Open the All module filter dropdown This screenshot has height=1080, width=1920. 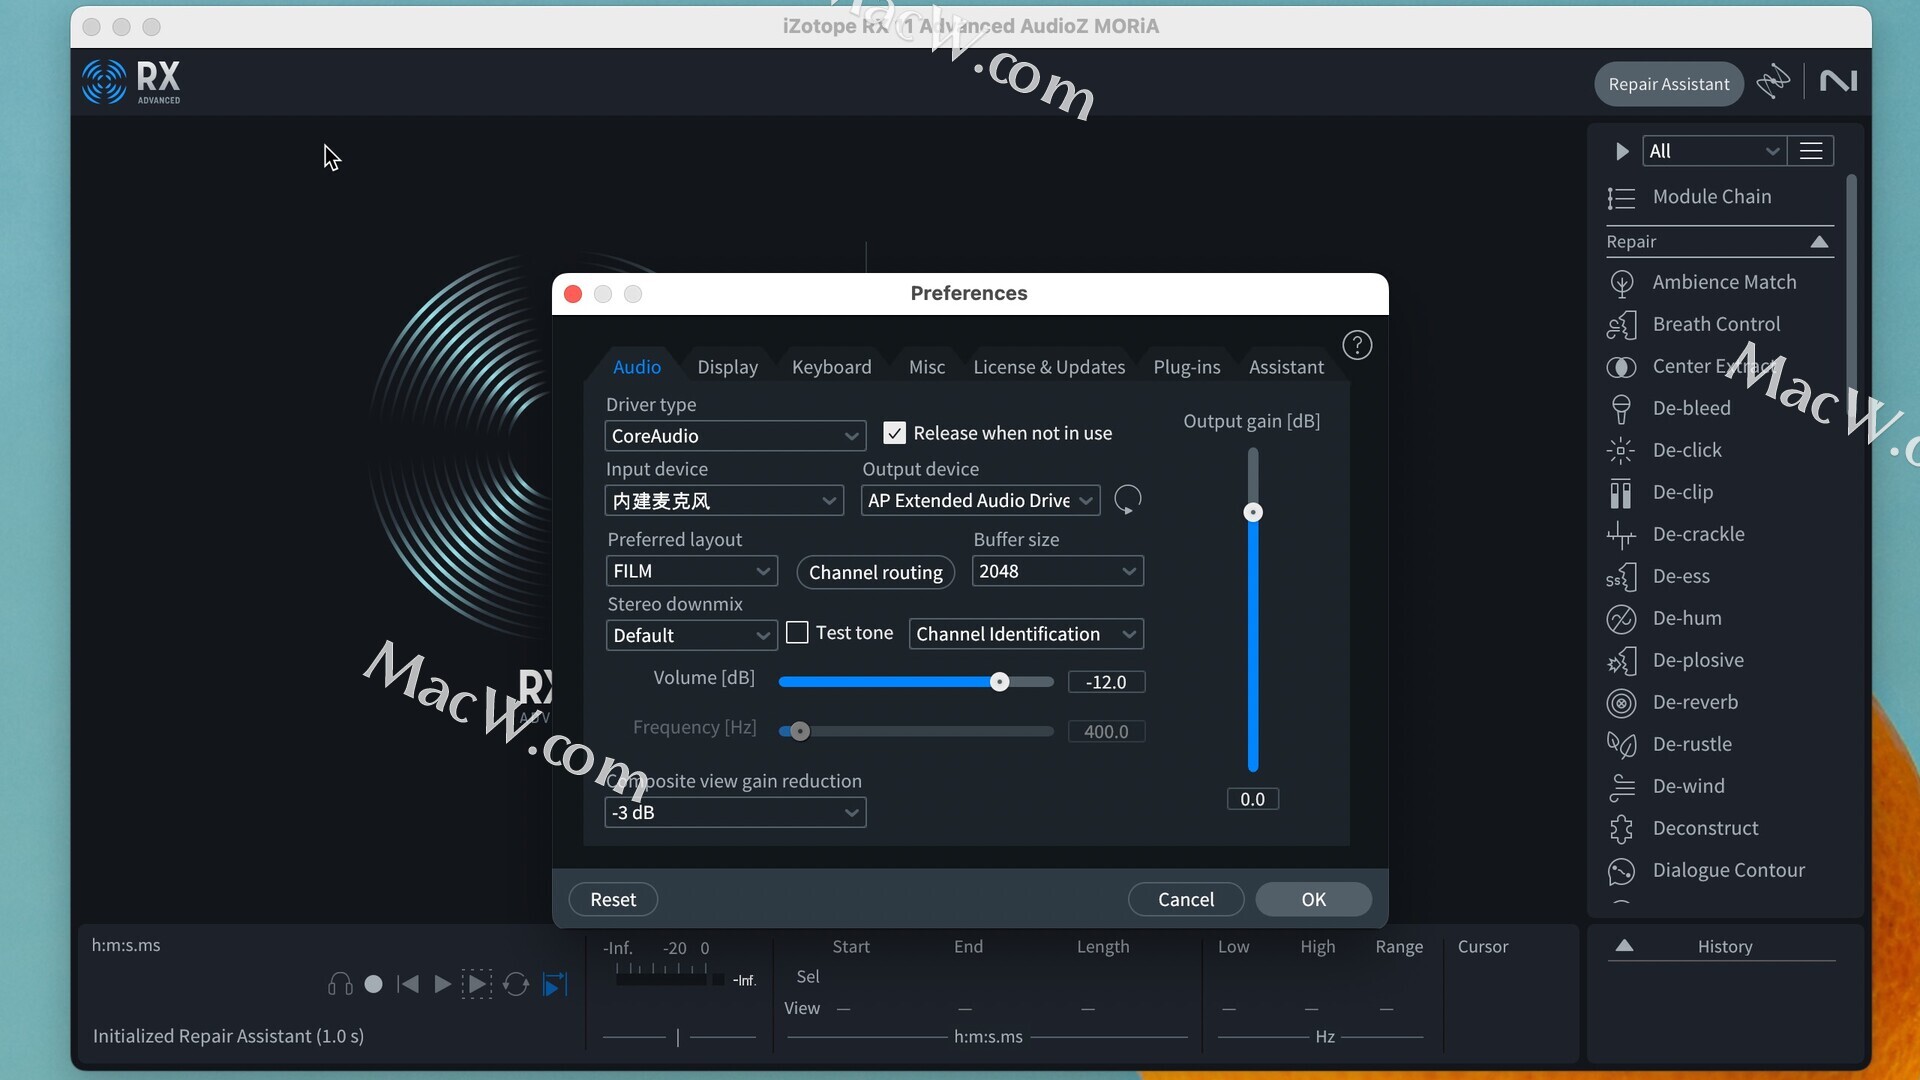click(1714, 151)
